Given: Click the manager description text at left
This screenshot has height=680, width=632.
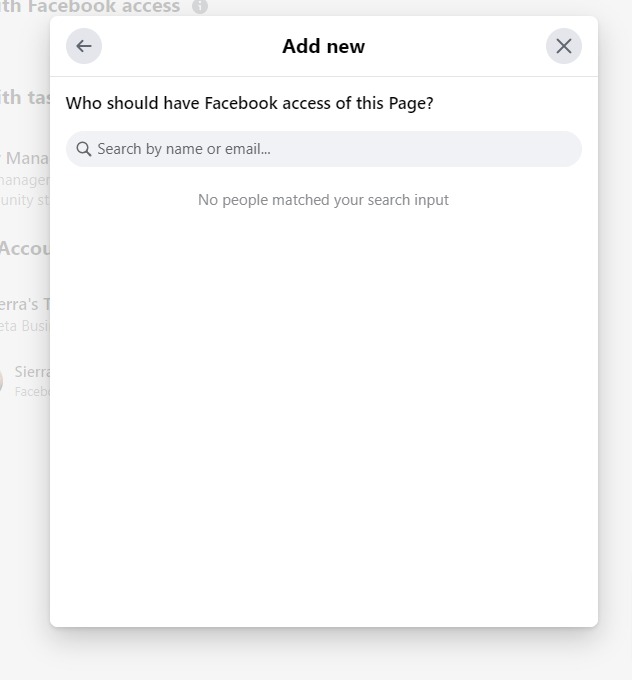Looking at the screenshot, I should 25,180.
